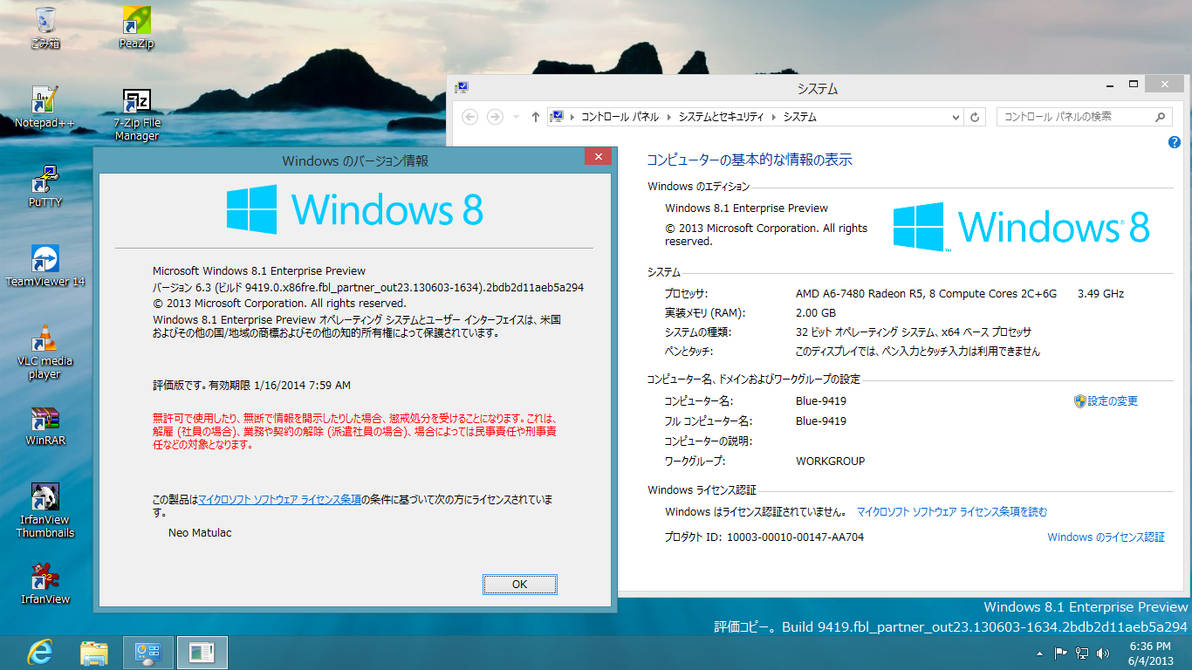Click the 2.00 GB RAM value
The height and width of the screenshot is (670, 1192).
816,313
